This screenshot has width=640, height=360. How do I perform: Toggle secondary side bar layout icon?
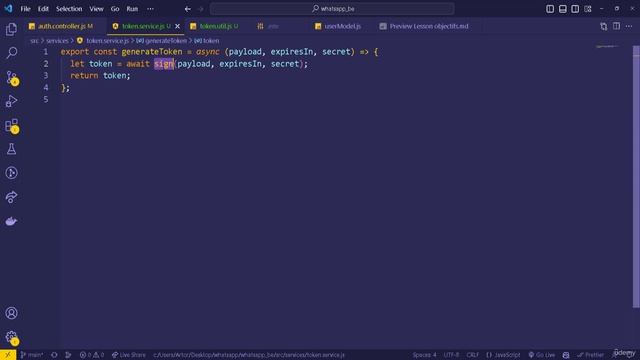[575, 9]
